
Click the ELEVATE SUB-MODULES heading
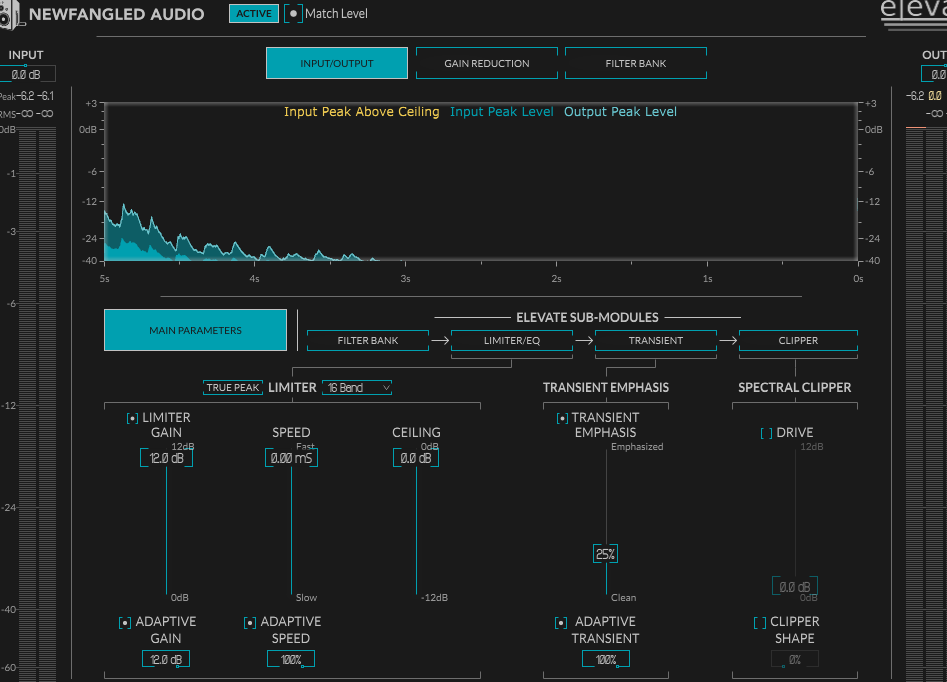[x=587, y=317]
